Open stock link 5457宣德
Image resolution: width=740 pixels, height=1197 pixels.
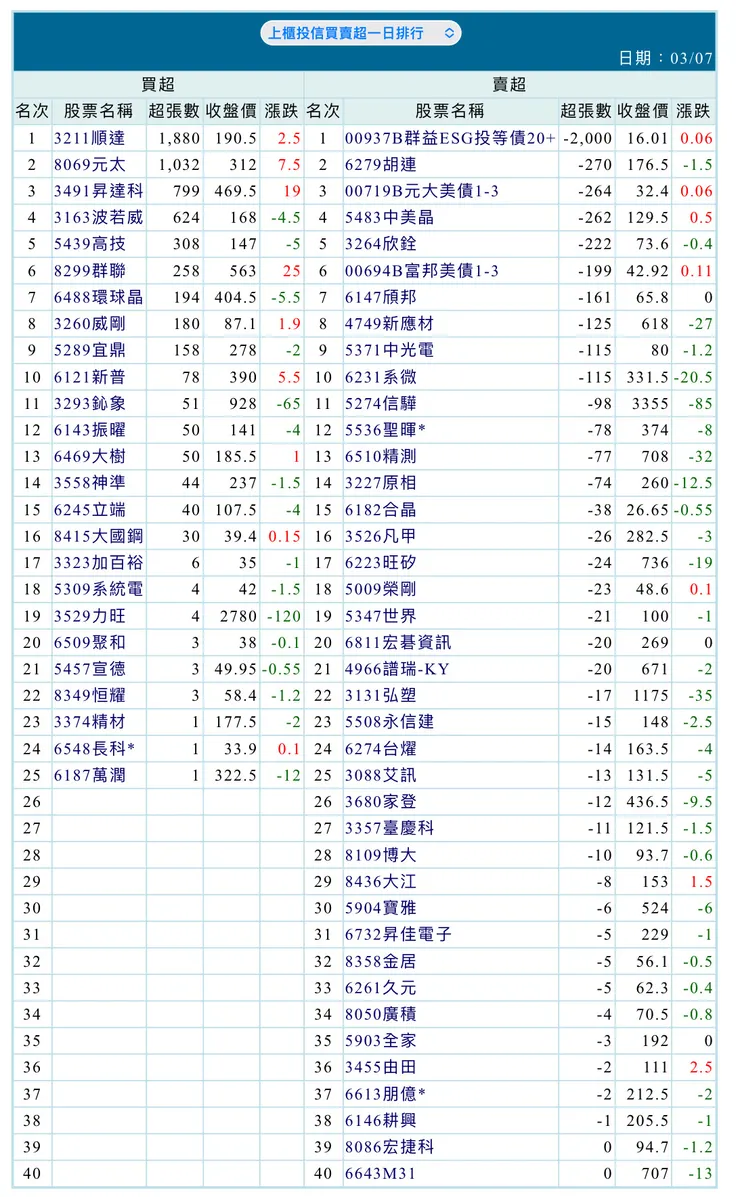[89, 669]
